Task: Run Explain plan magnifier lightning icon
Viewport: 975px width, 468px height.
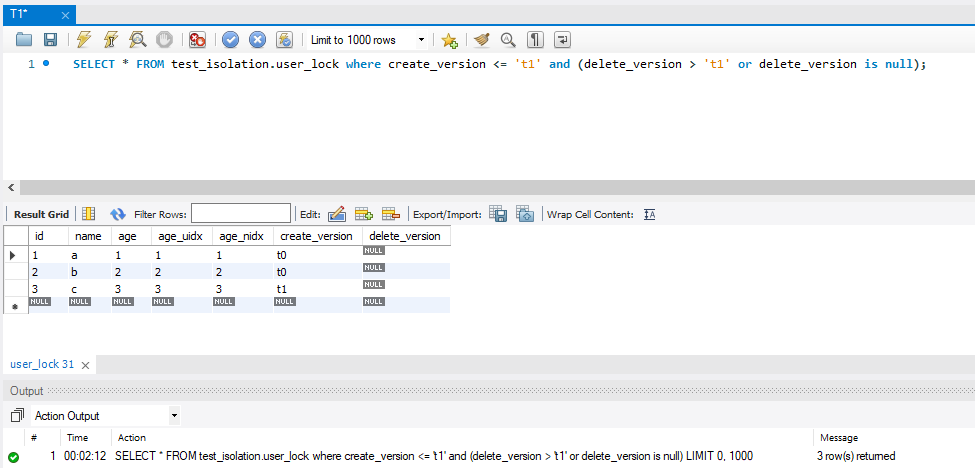Action: click(x=137, y=40)
